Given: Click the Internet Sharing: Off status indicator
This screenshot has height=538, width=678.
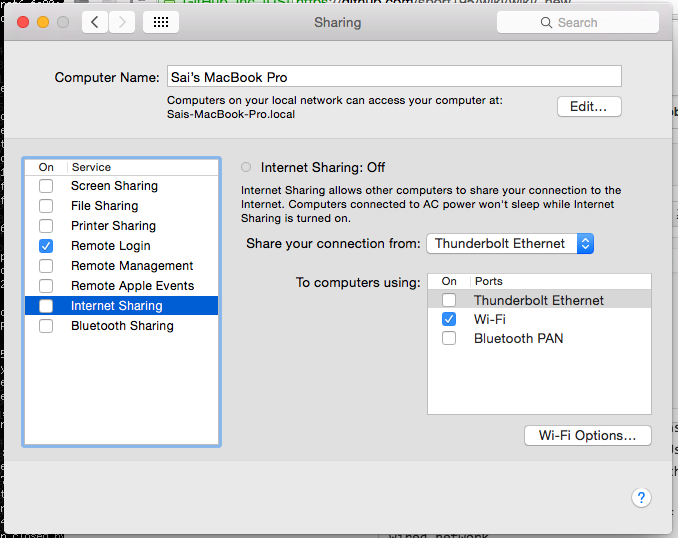Looking at the screenshot, I should point(246,167).
